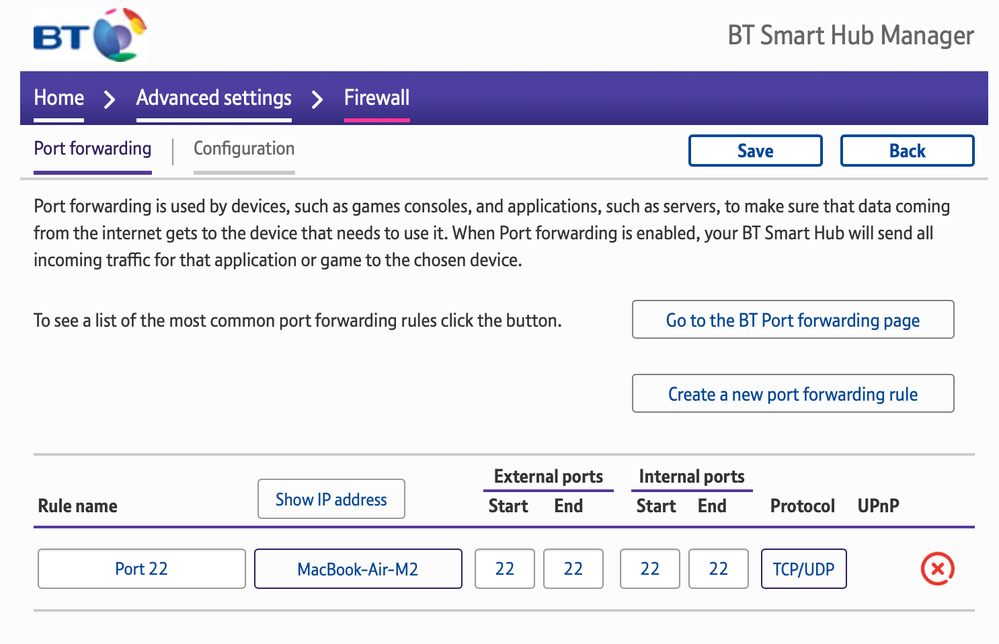
Task: Open the MacBook-Air-M2 device selector
Action: pos(358,569)
